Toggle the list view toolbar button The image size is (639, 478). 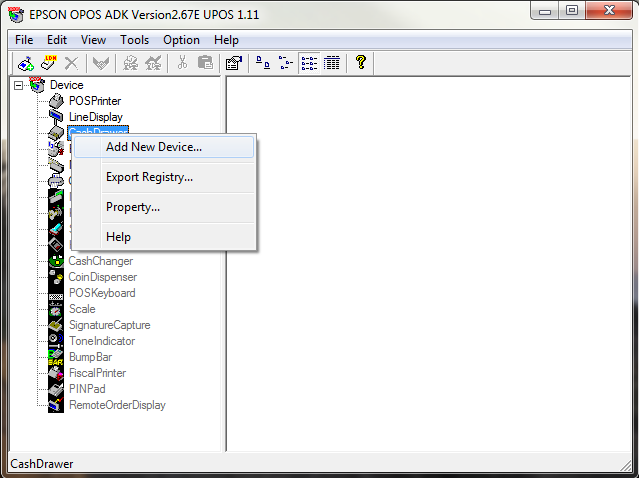pos(309,62)
